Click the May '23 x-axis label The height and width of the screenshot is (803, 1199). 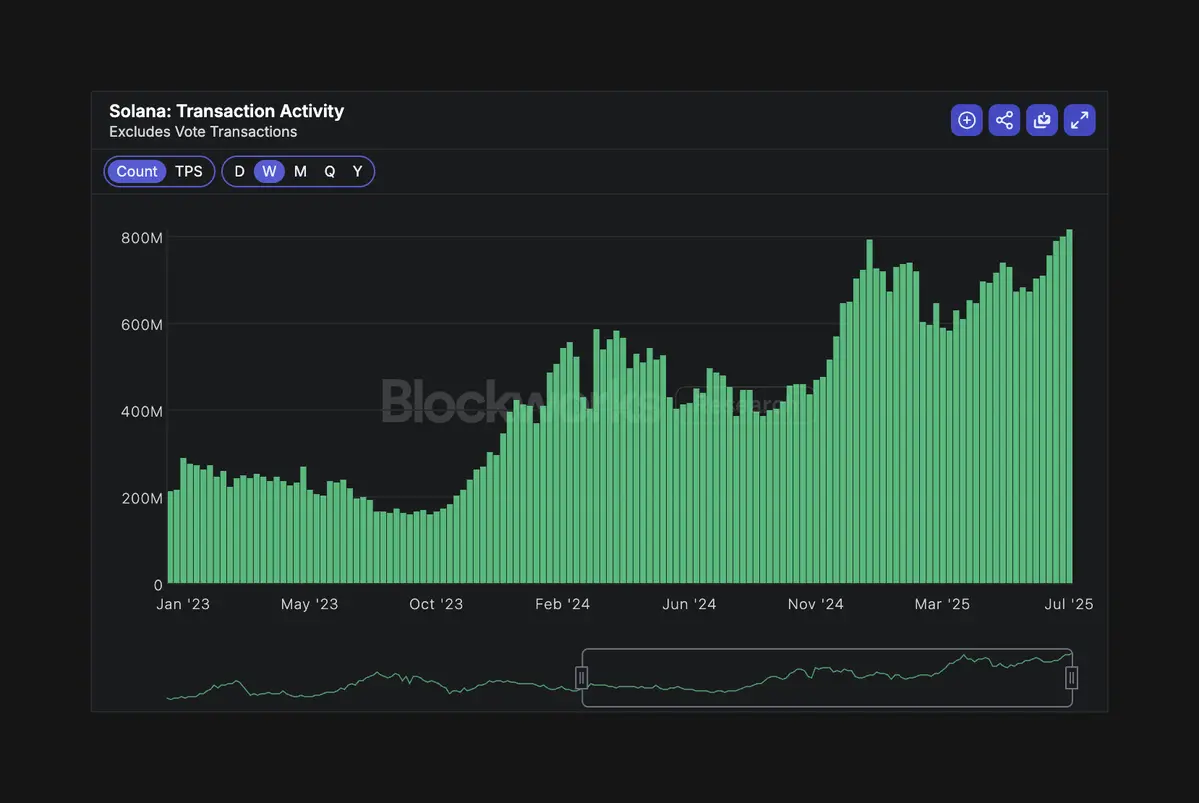click(309, 604)
